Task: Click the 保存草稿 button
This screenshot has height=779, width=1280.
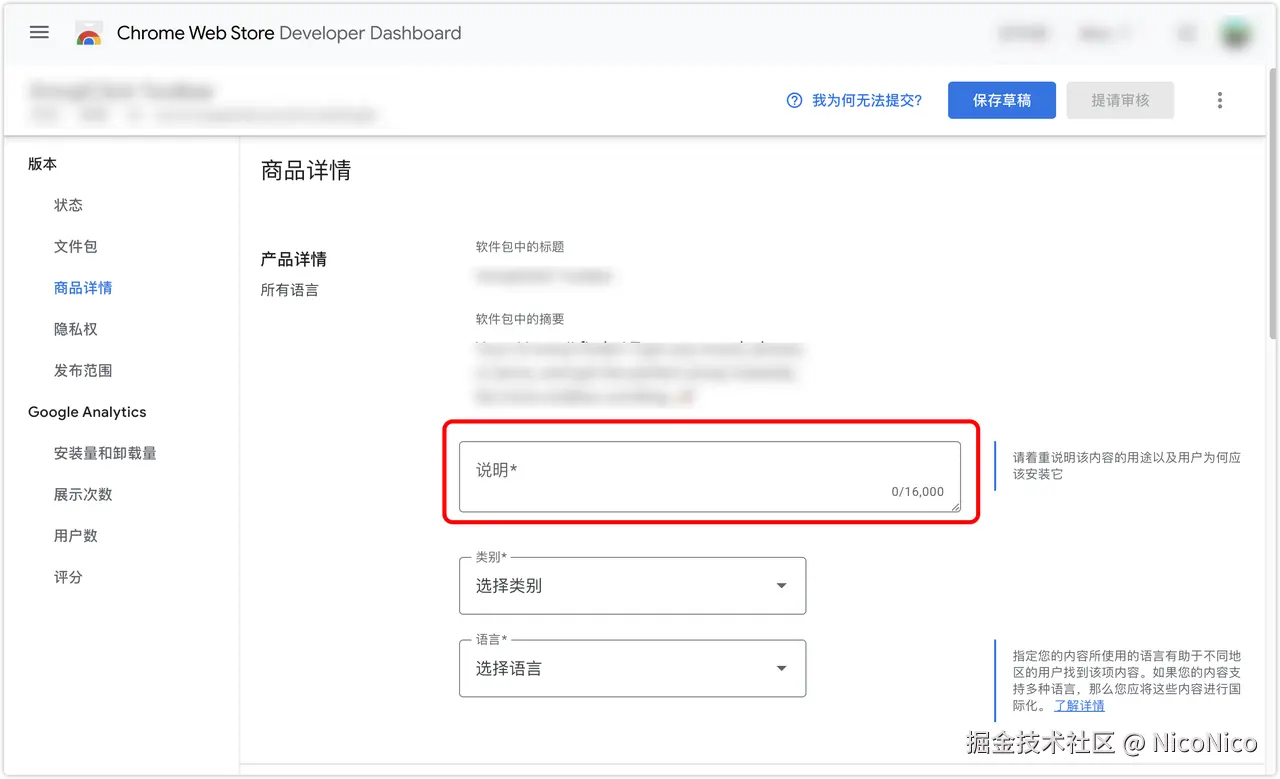Action: 1001,100
